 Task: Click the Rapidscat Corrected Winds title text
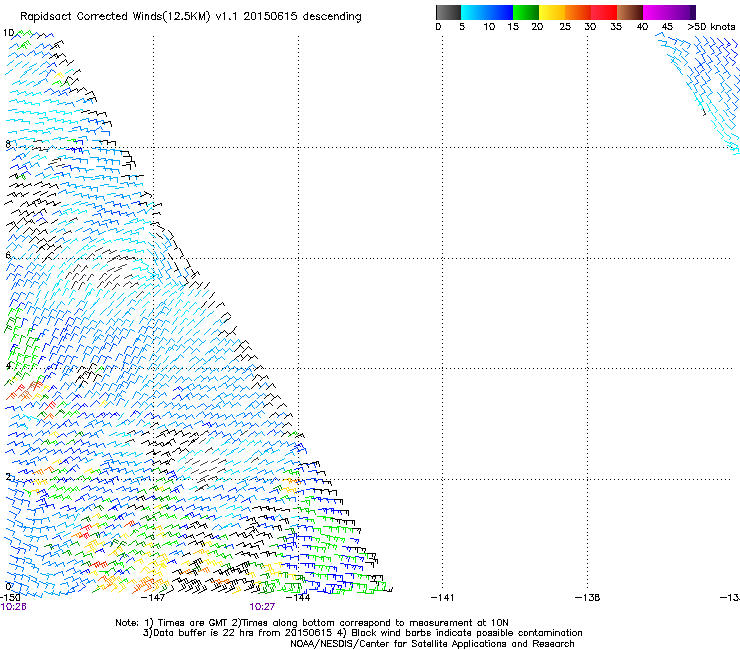[191, 17]
